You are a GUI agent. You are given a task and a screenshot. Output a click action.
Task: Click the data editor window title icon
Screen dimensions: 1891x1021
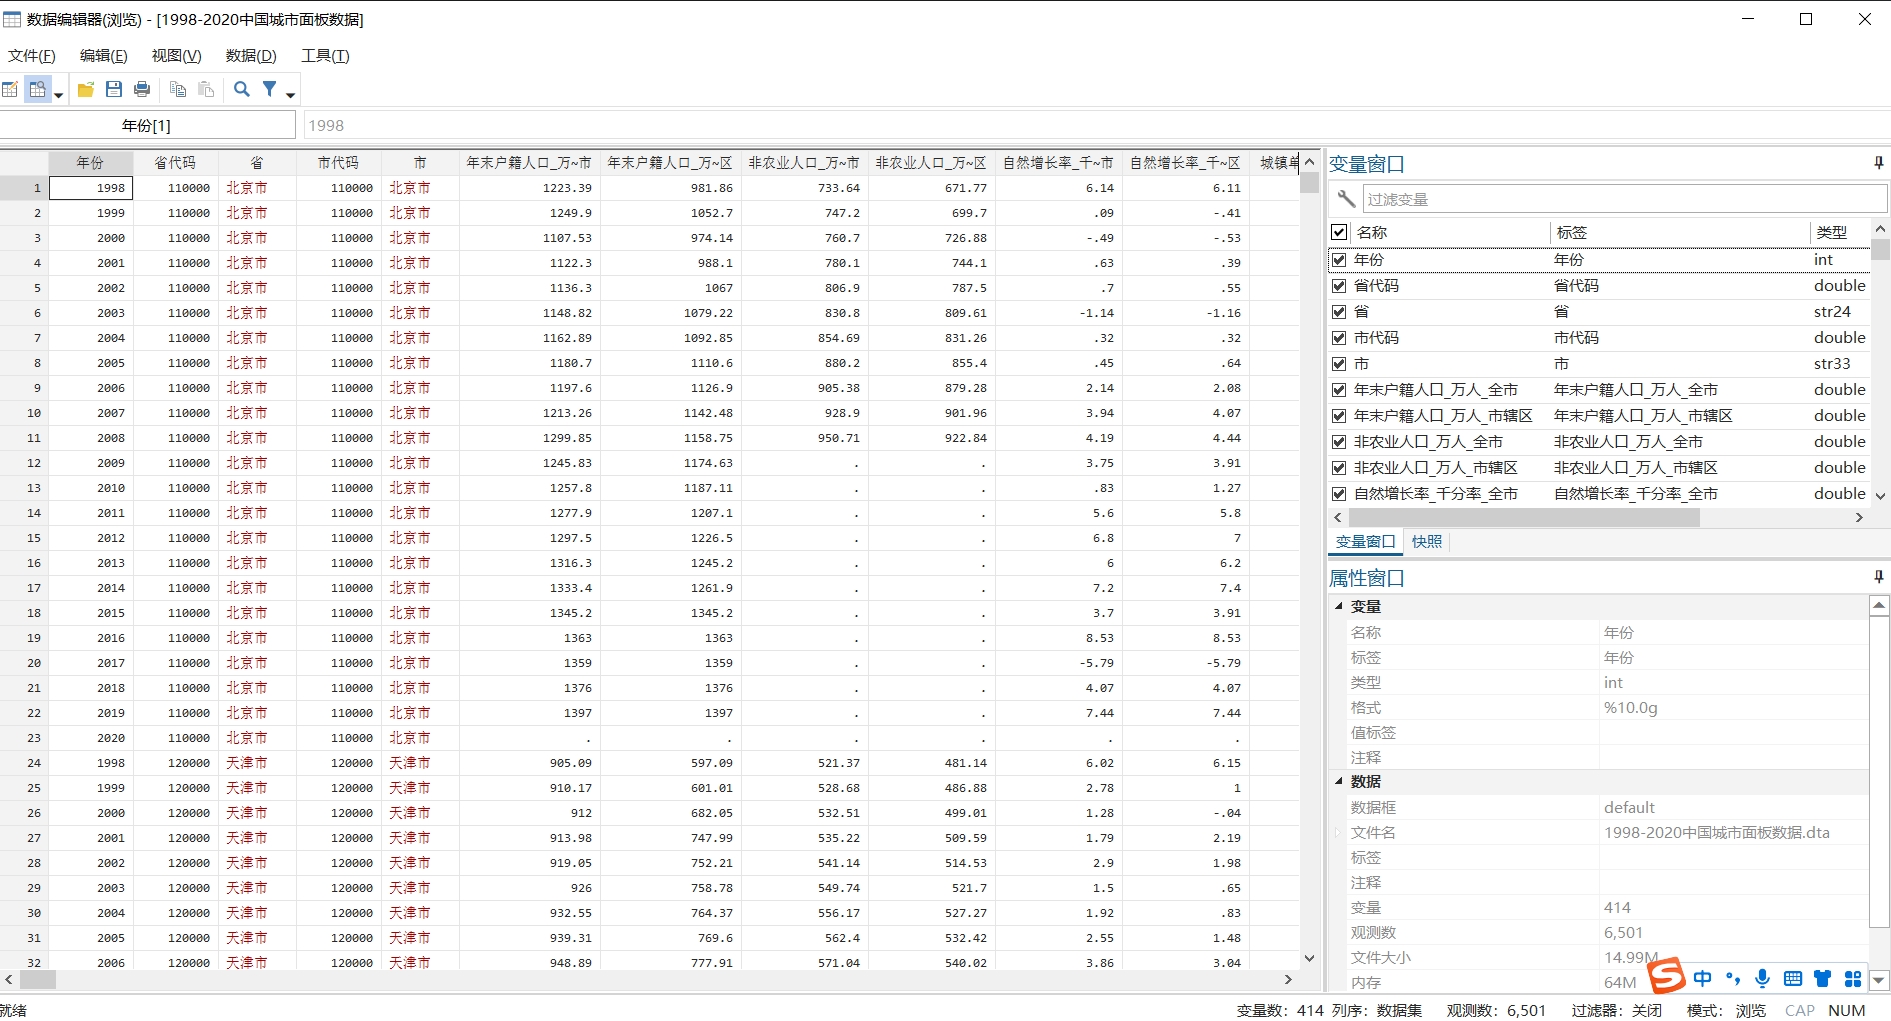[x=12, y=19]
